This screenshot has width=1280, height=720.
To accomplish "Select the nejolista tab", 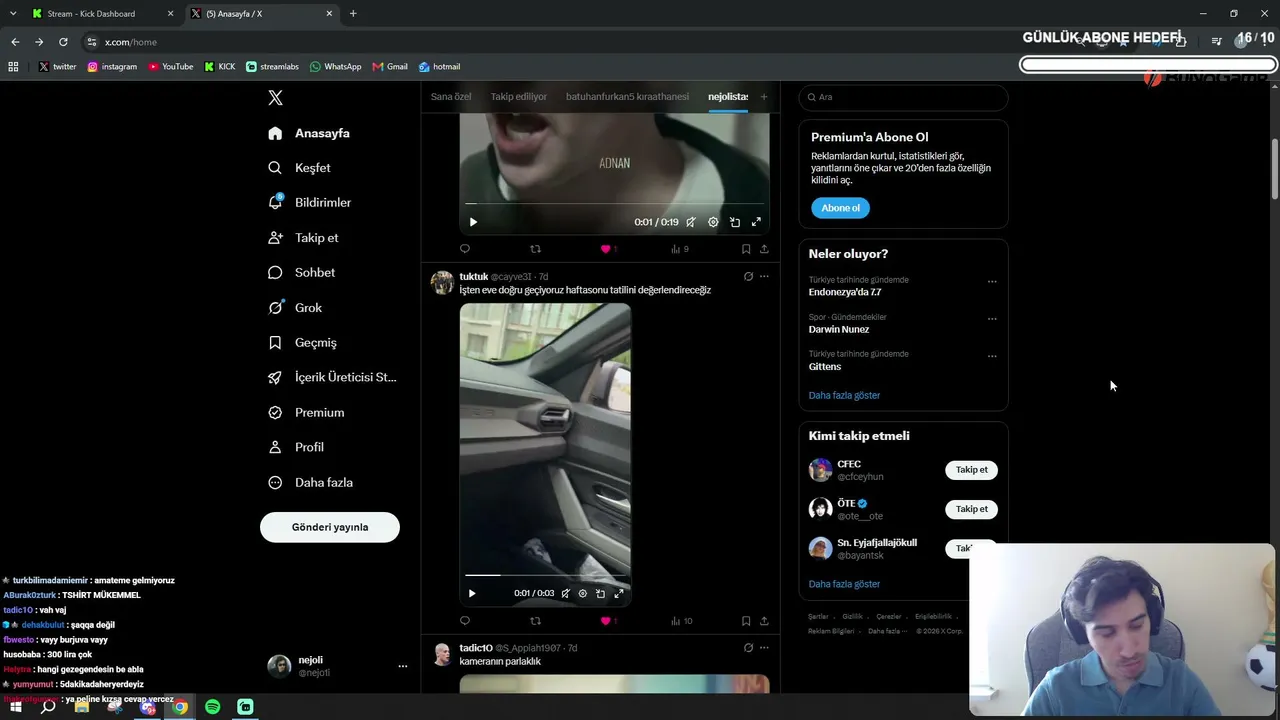I will pyautogui.click(x=728, y=97).
